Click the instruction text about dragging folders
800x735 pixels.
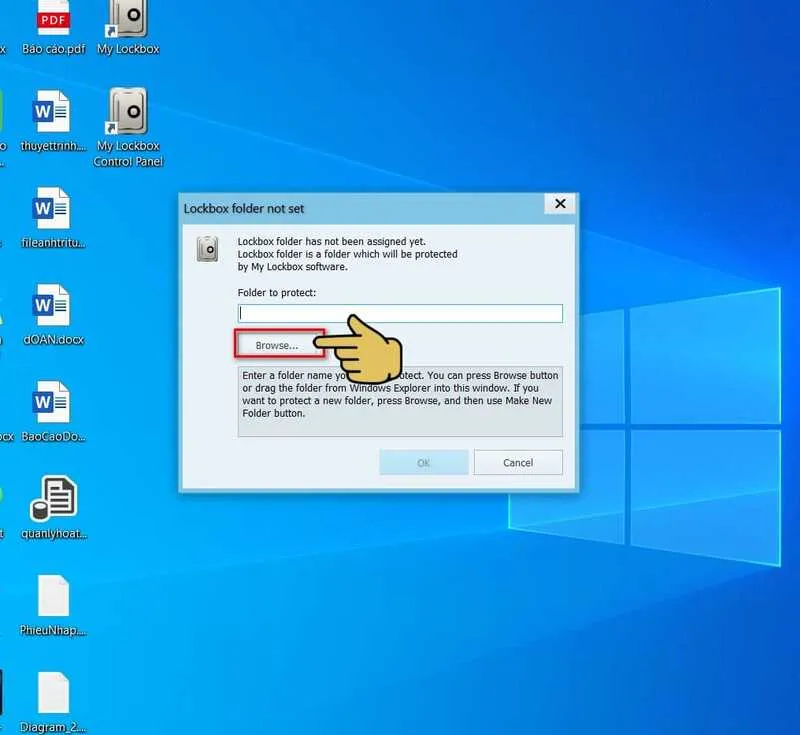398,397
